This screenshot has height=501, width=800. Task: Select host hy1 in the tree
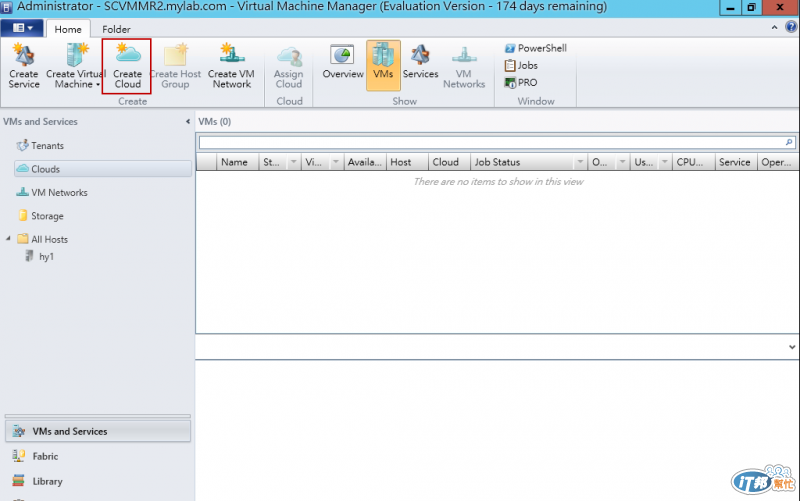(39, 257)
